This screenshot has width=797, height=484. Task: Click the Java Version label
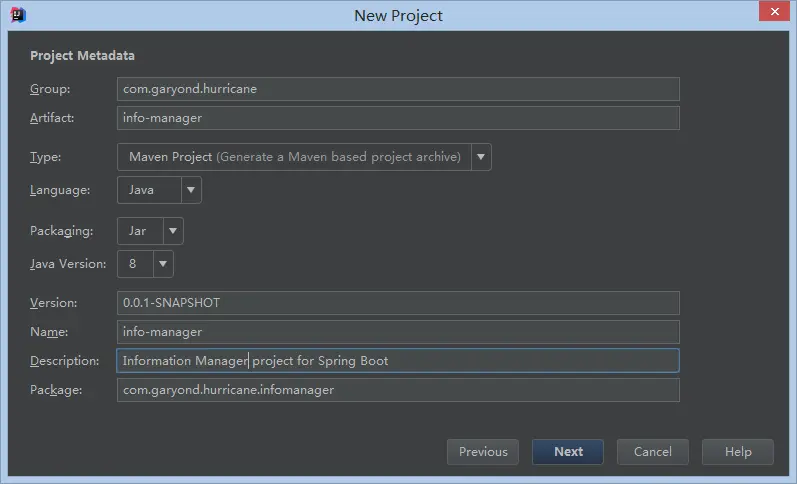tap(68, 264)
